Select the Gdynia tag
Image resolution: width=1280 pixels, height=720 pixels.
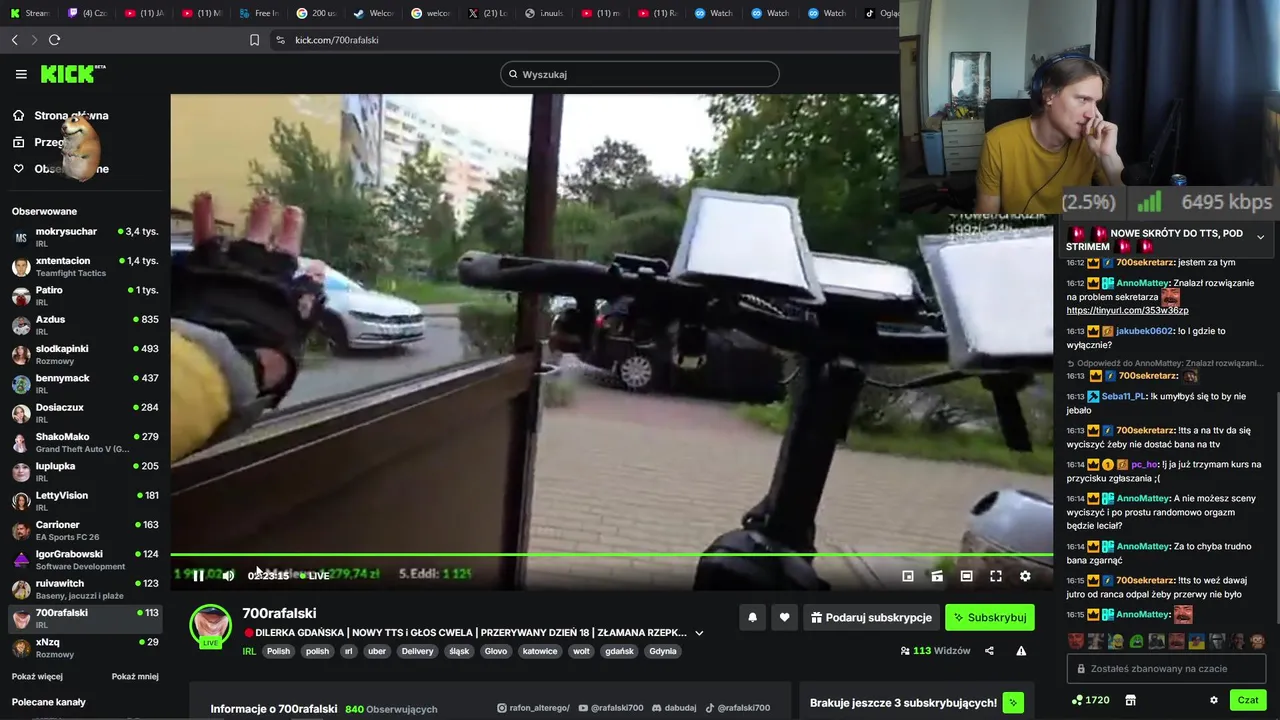662,651
